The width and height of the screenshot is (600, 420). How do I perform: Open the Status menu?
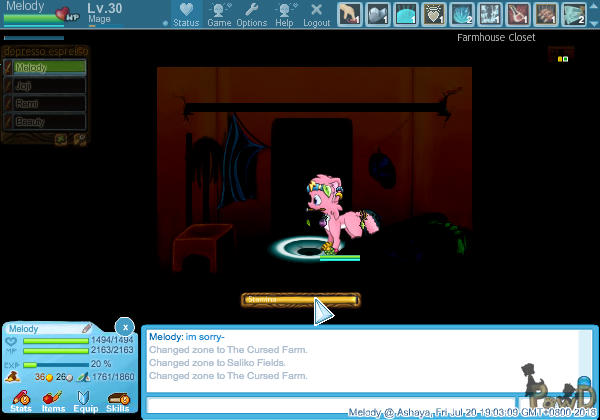(186, 14)
